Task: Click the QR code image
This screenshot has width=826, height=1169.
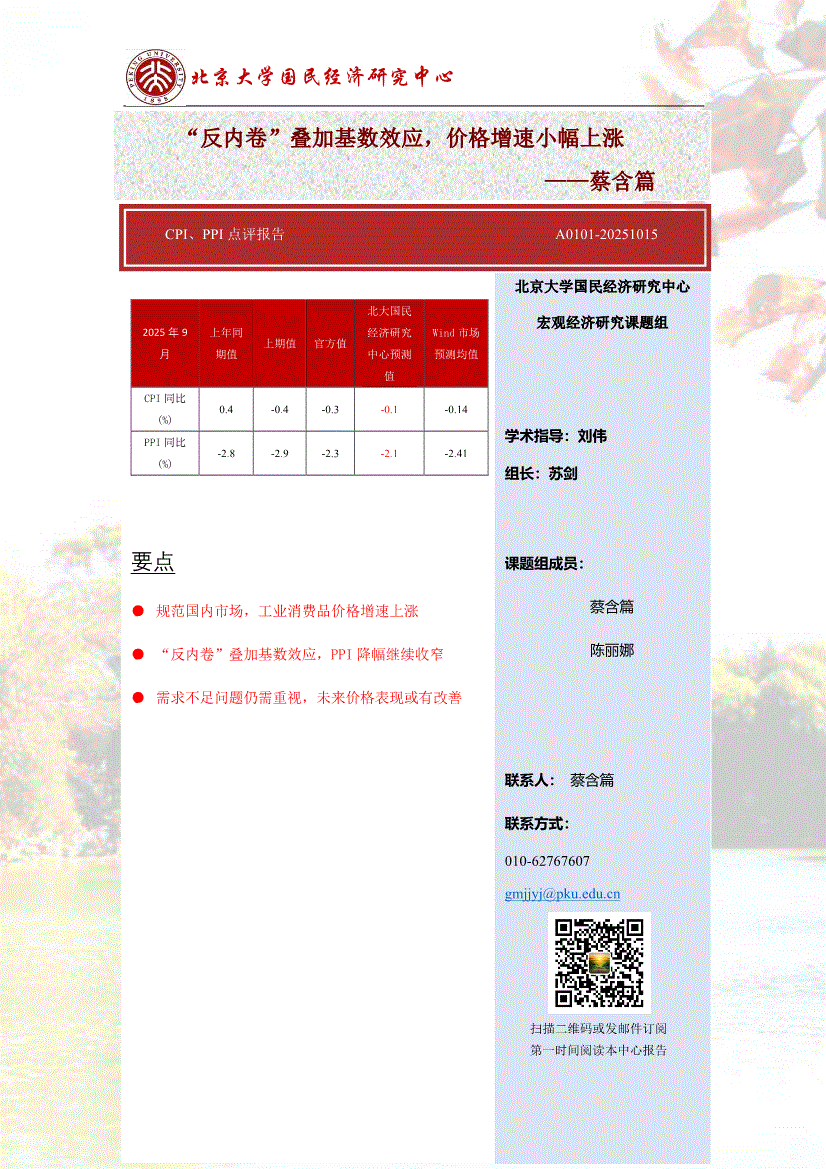Action: 599,962
